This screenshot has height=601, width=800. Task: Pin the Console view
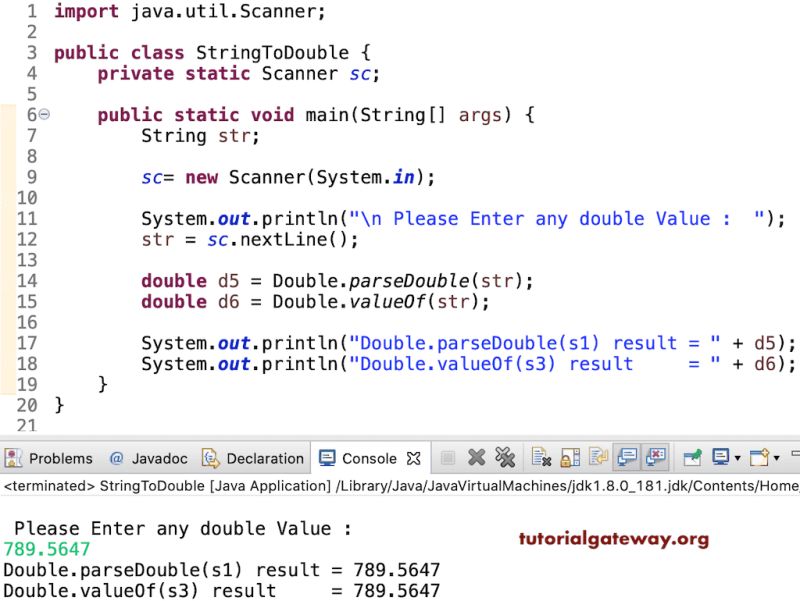691,458
